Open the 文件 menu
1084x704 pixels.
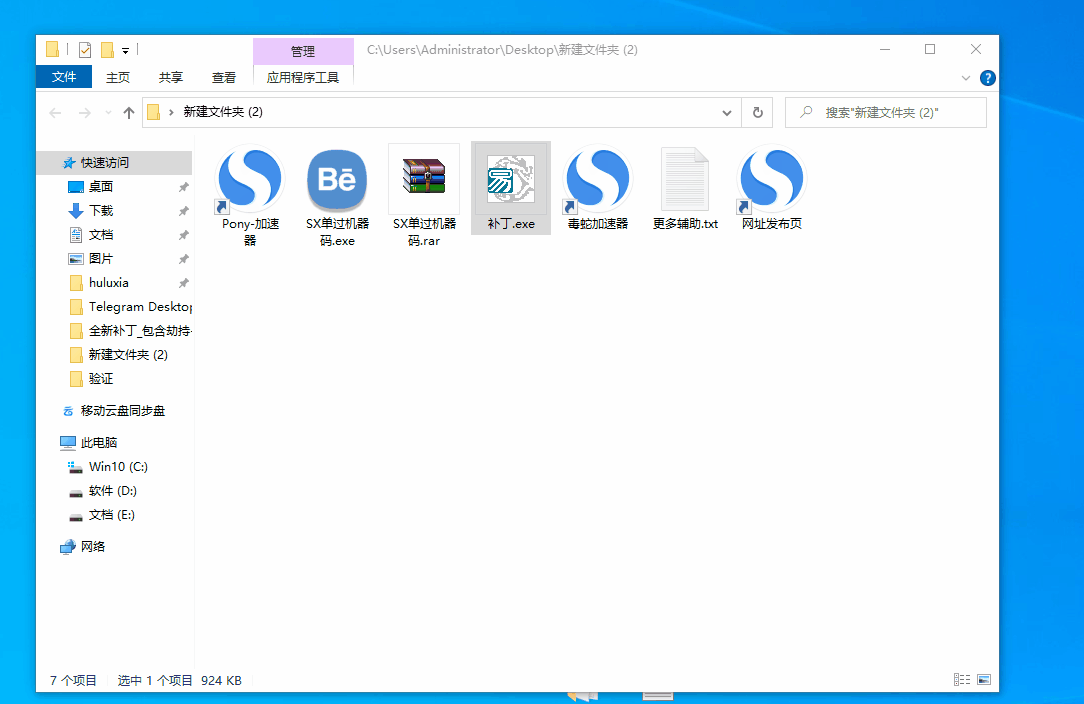click(64, 77)
